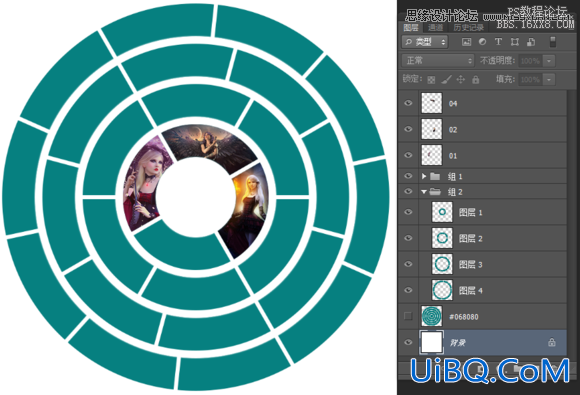Click the 填充 100% value field
The image size is (580, 395).
click(x=531, y=80)
